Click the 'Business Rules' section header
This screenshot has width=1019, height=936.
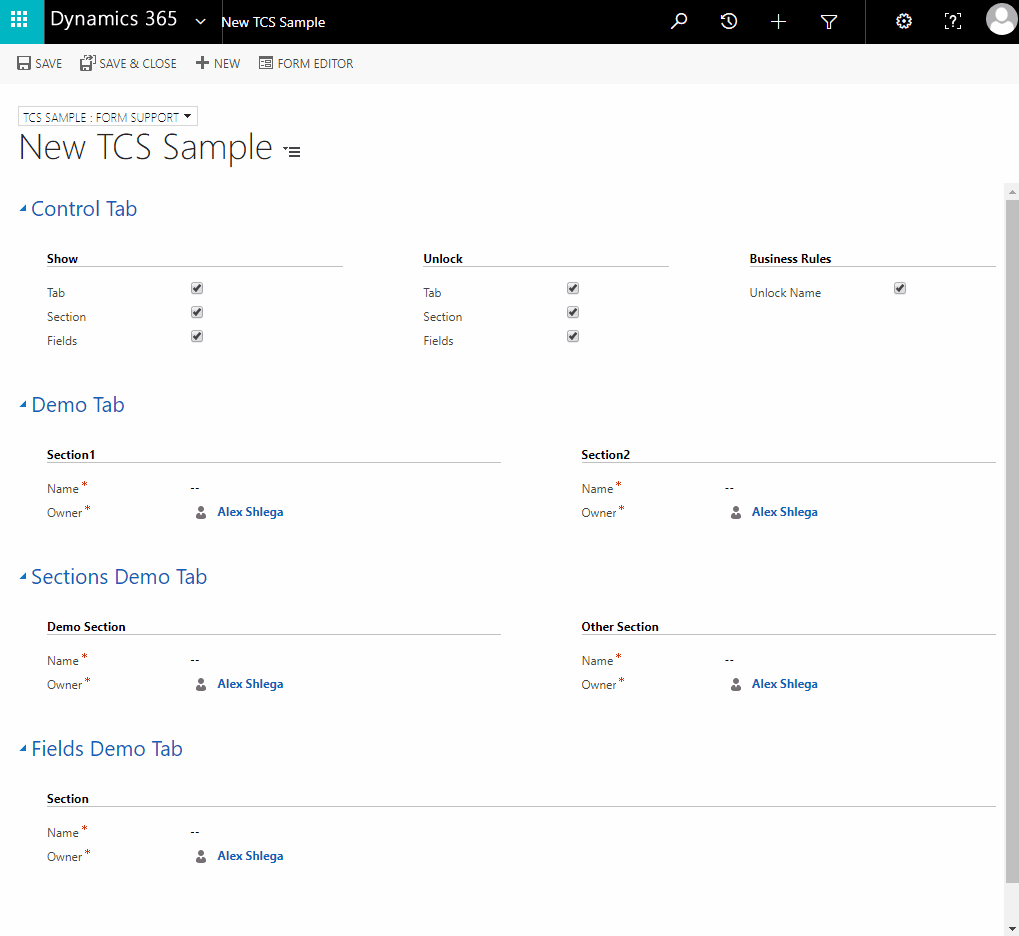[x=790, y=259]
